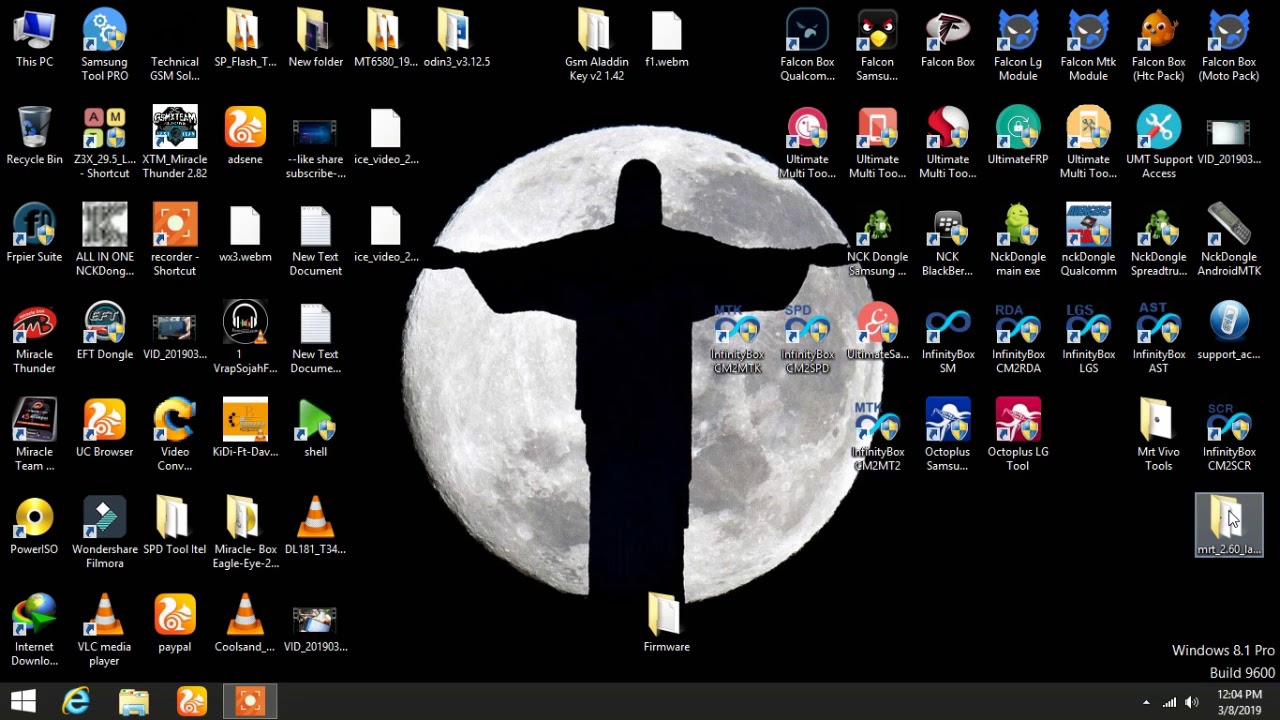Select the UMT Support Access icon
The image size is (1280, 720).
(x=1159, y=143)
